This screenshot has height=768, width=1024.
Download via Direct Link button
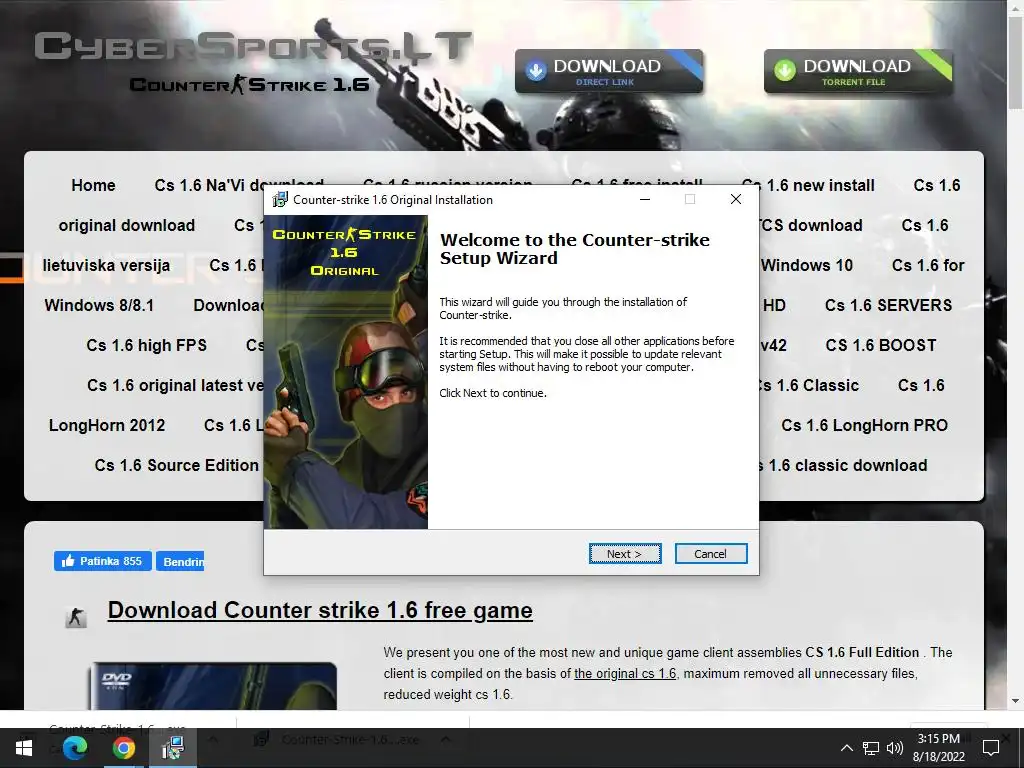[x=609, y=71]
